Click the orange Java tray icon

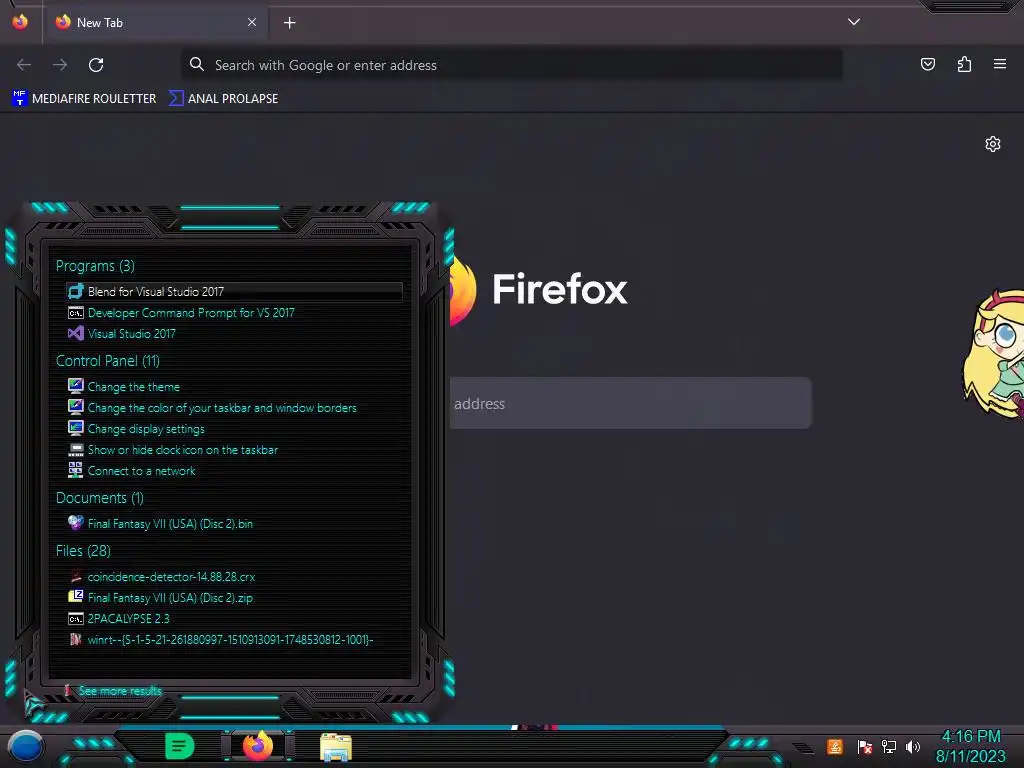tap(835, 746)
